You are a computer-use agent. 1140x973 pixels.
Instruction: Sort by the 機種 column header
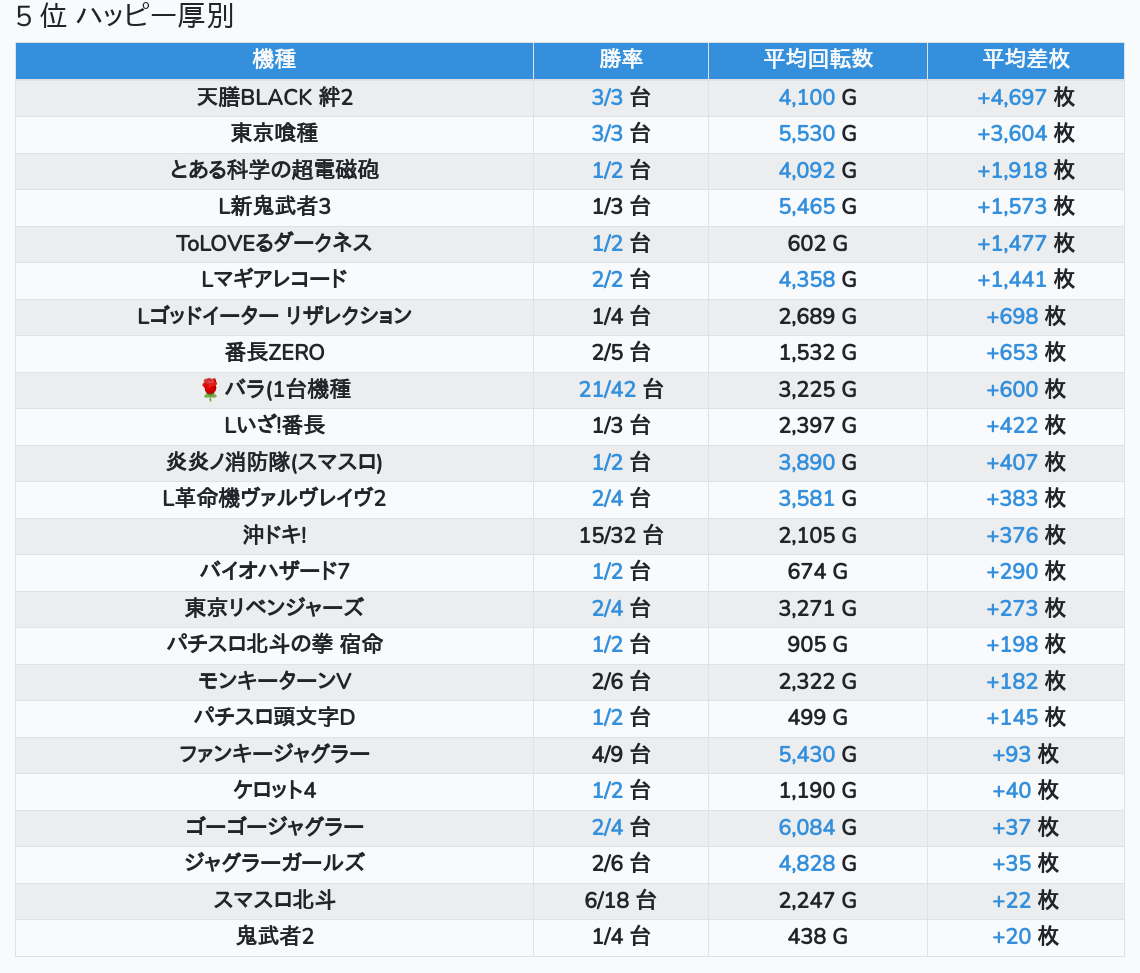pos(274,60)
